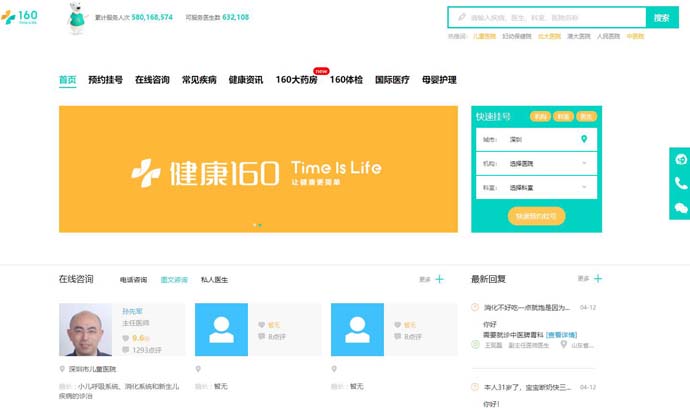
Task: Open 母婴护理 navigation item
Action: point(439,80)
